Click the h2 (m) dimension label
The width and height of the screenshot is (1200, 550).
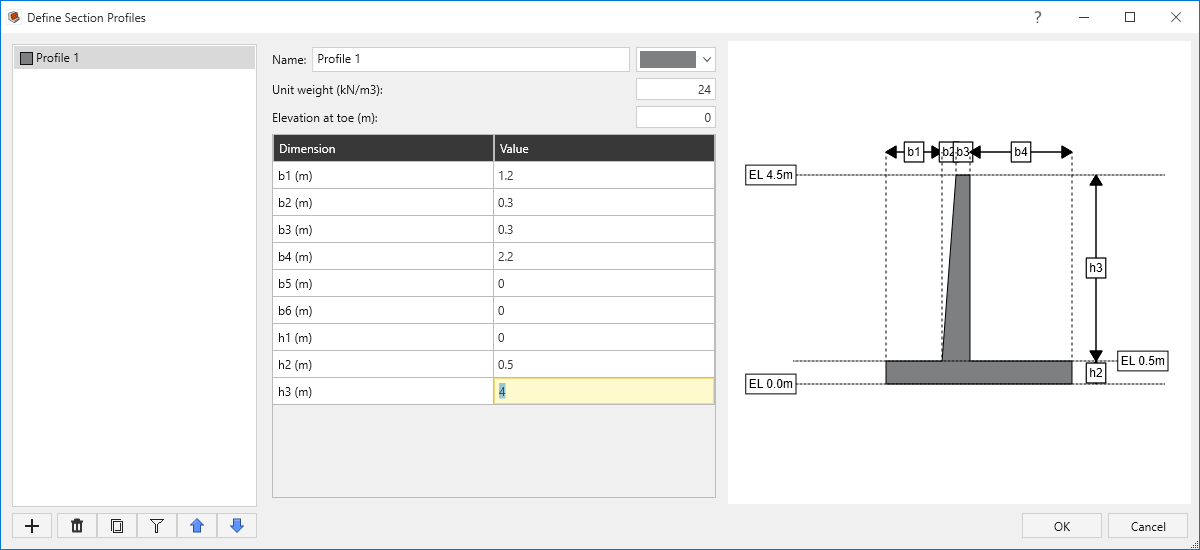[x=296, y=365]
